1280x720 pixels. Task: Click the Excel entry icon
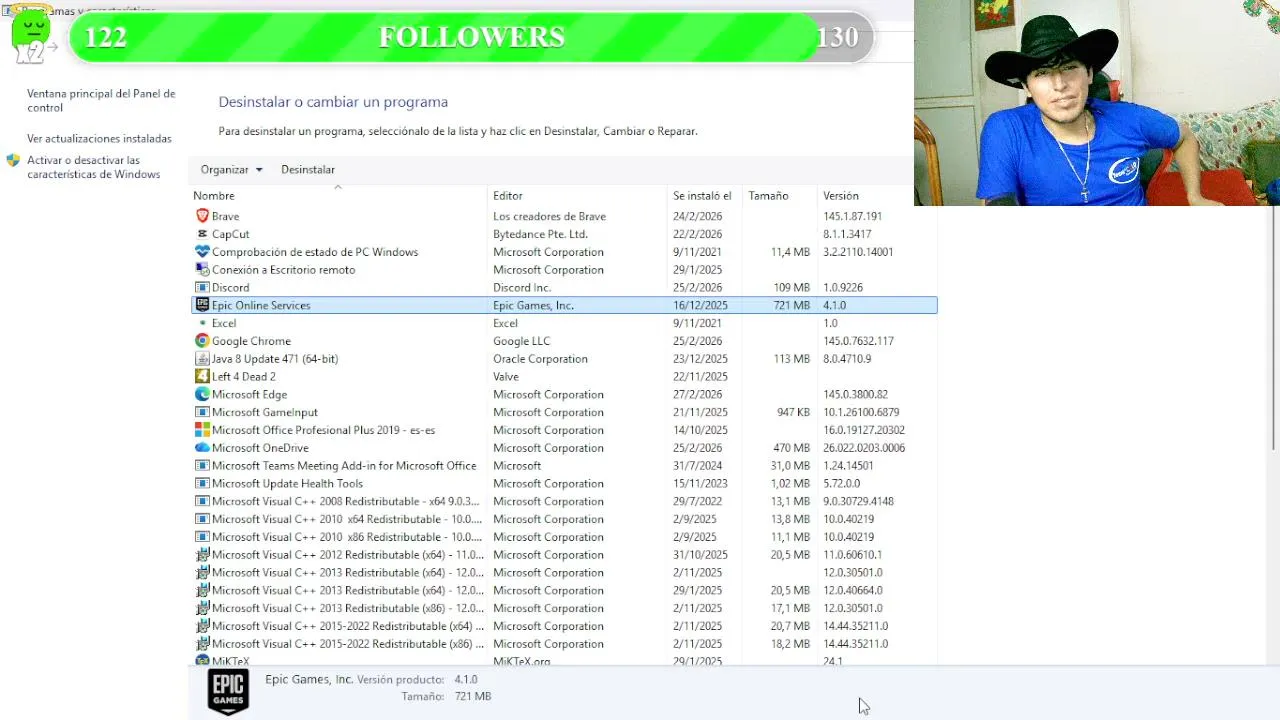(202, 323)
